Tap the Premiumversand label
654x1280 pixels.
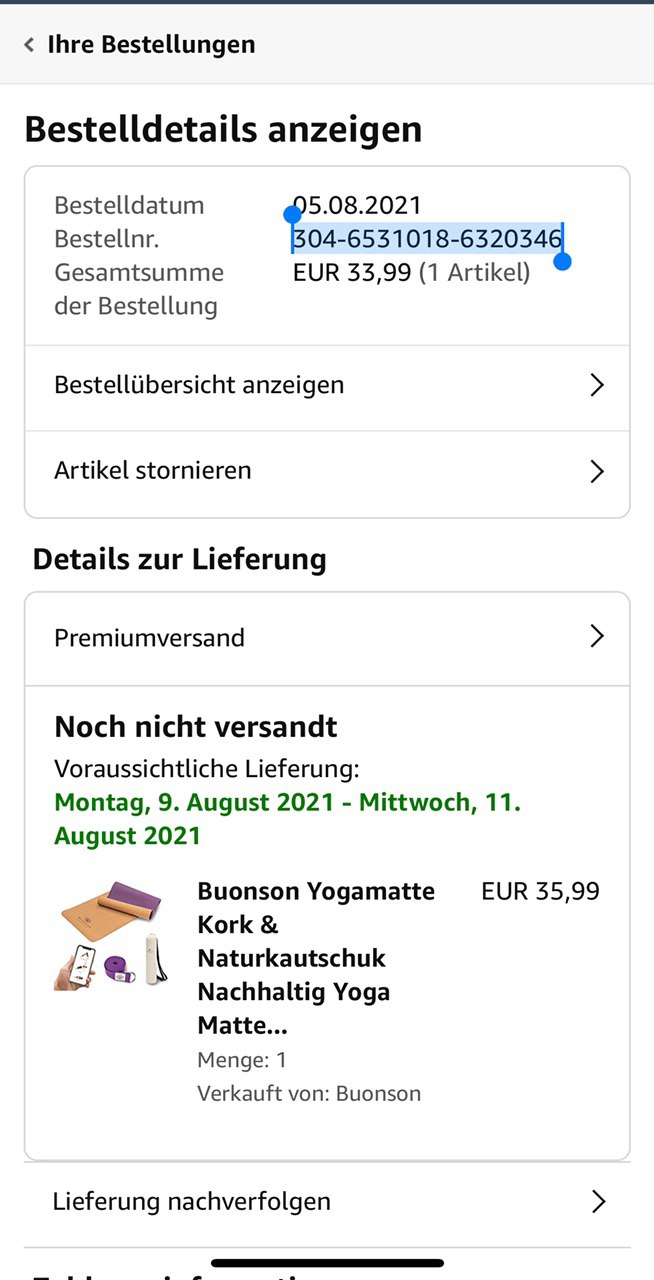(150, 638)
